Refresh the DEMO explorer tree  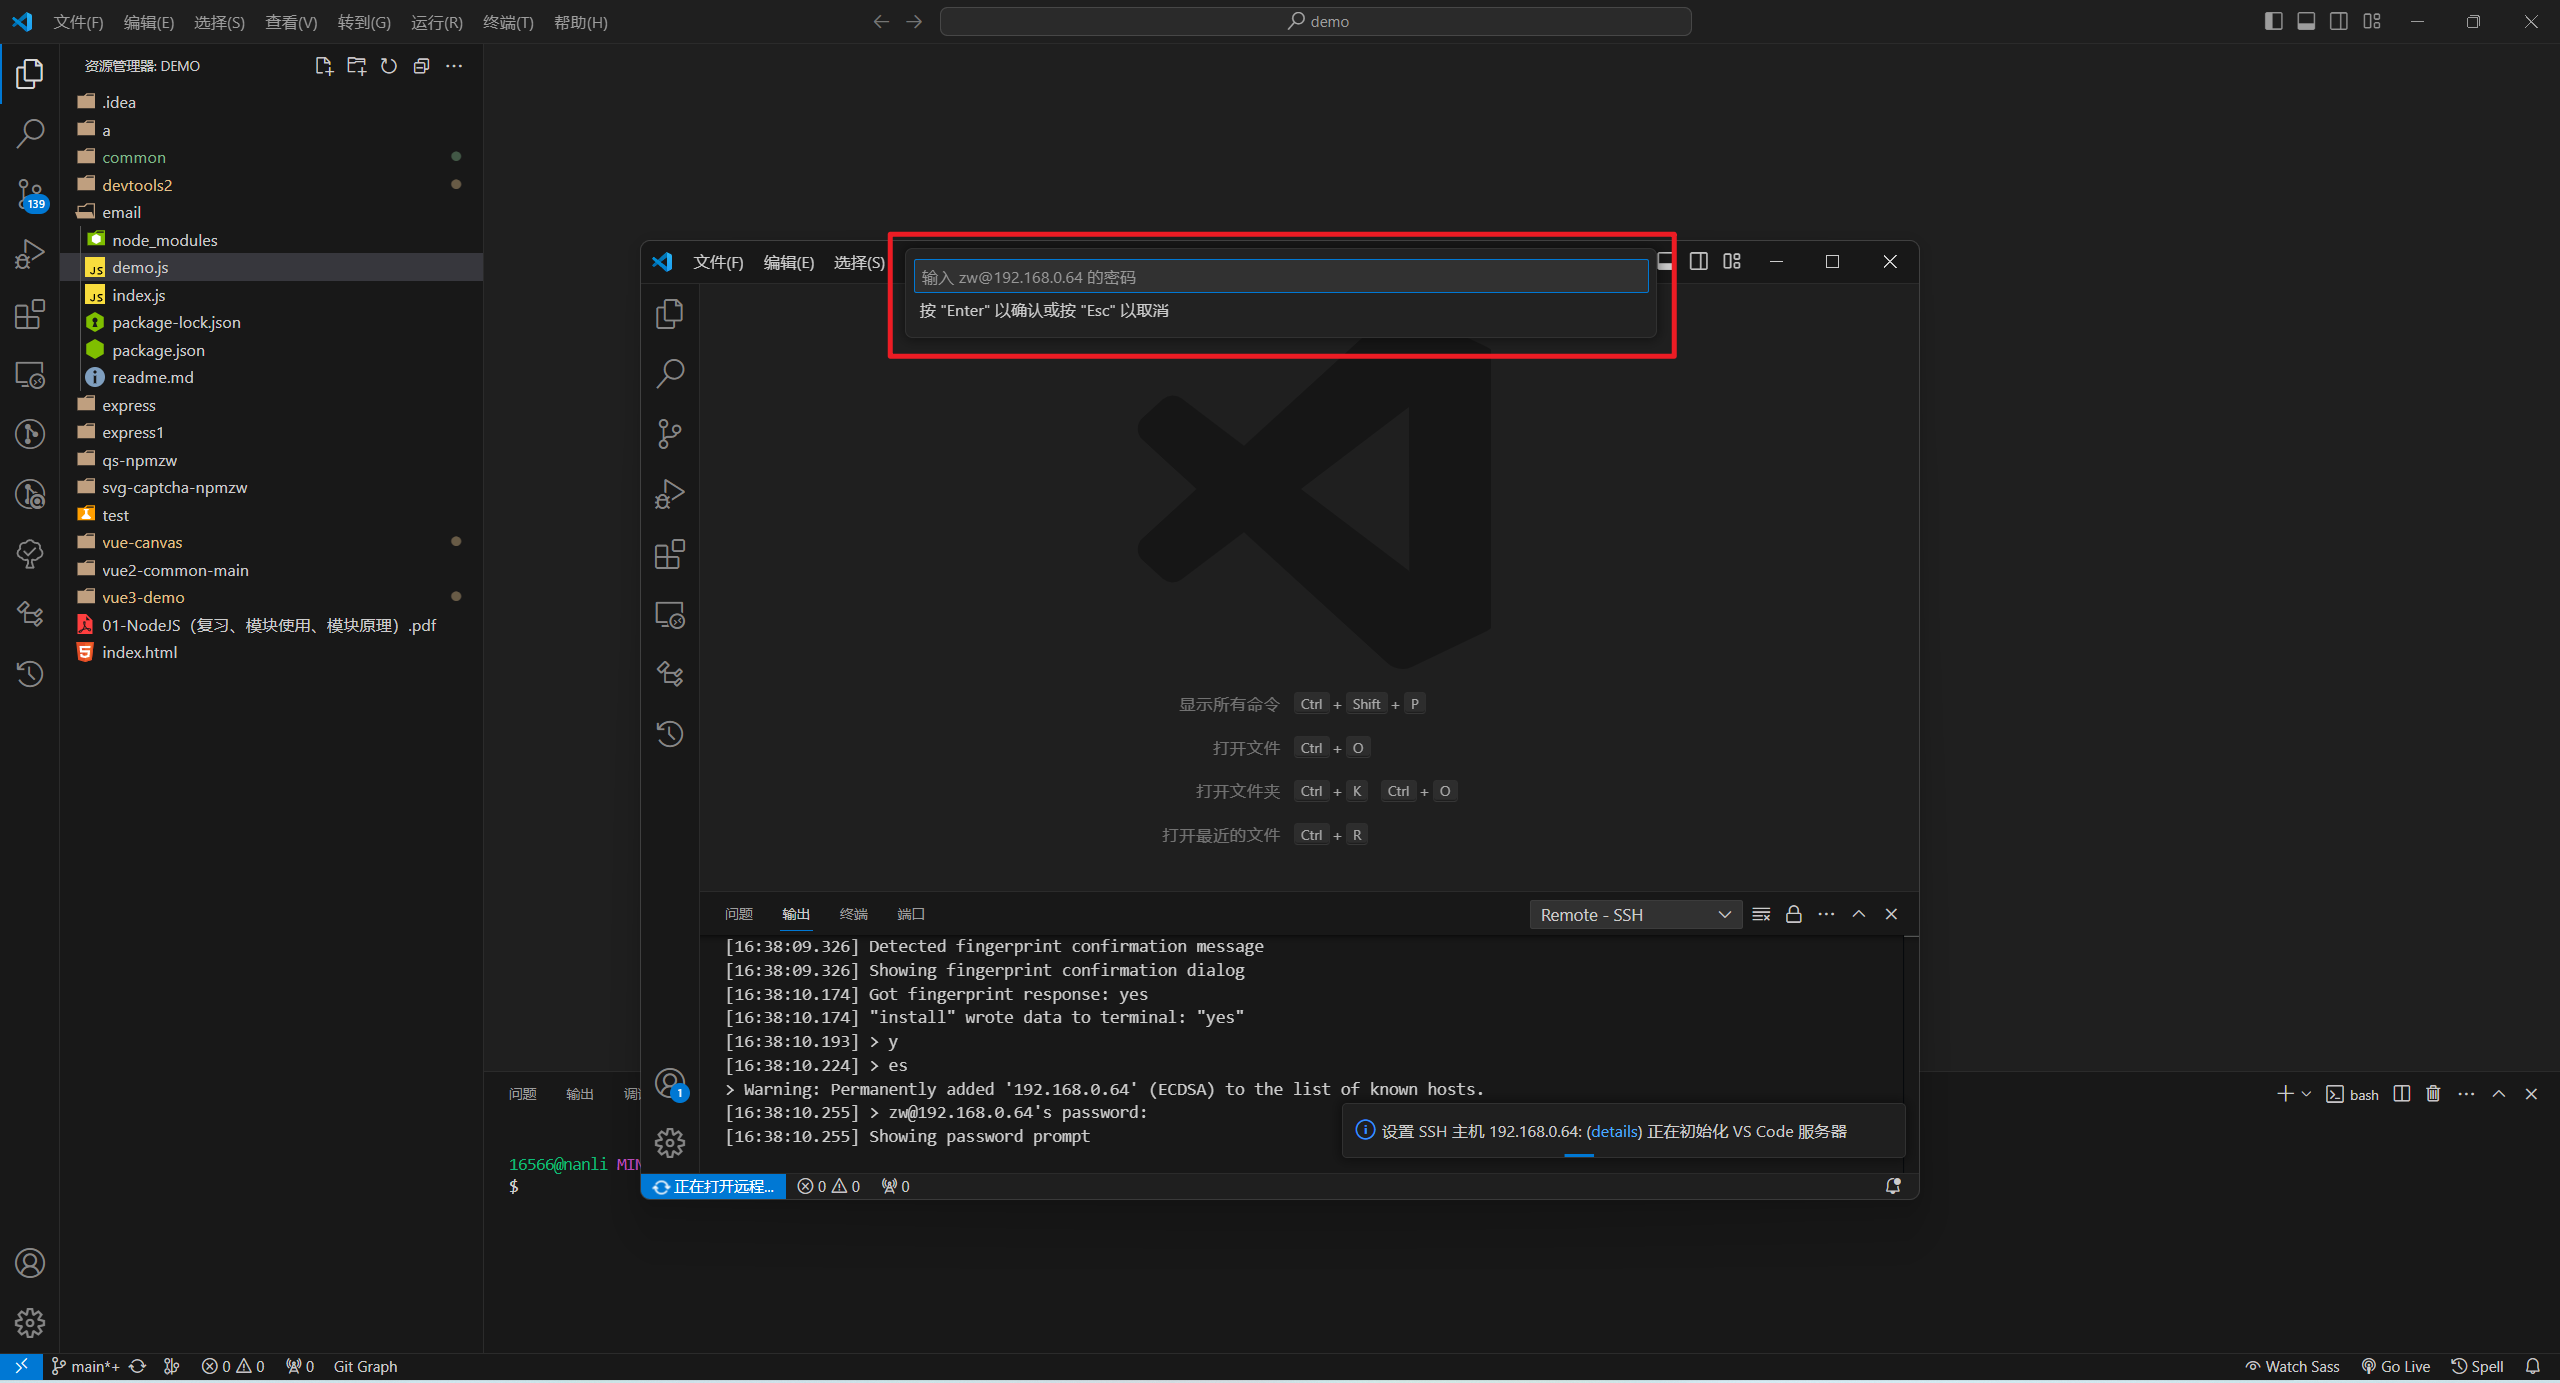coord(389,66)
